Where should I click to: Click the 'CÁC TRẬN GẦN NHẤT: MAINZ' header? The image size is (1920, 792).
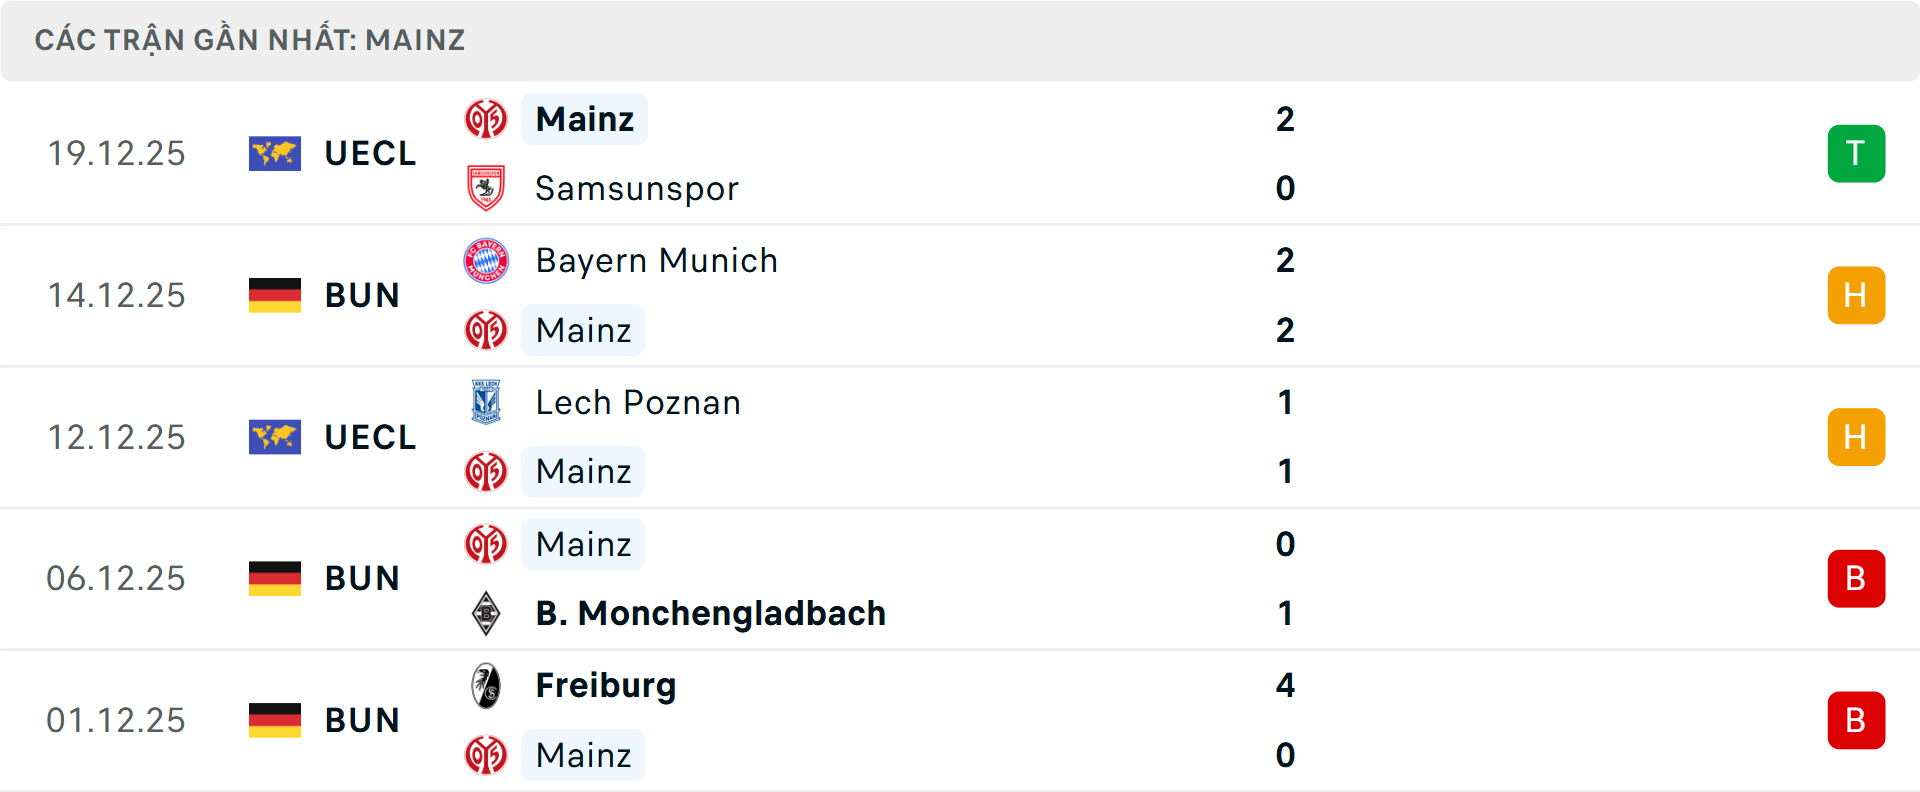250,40
